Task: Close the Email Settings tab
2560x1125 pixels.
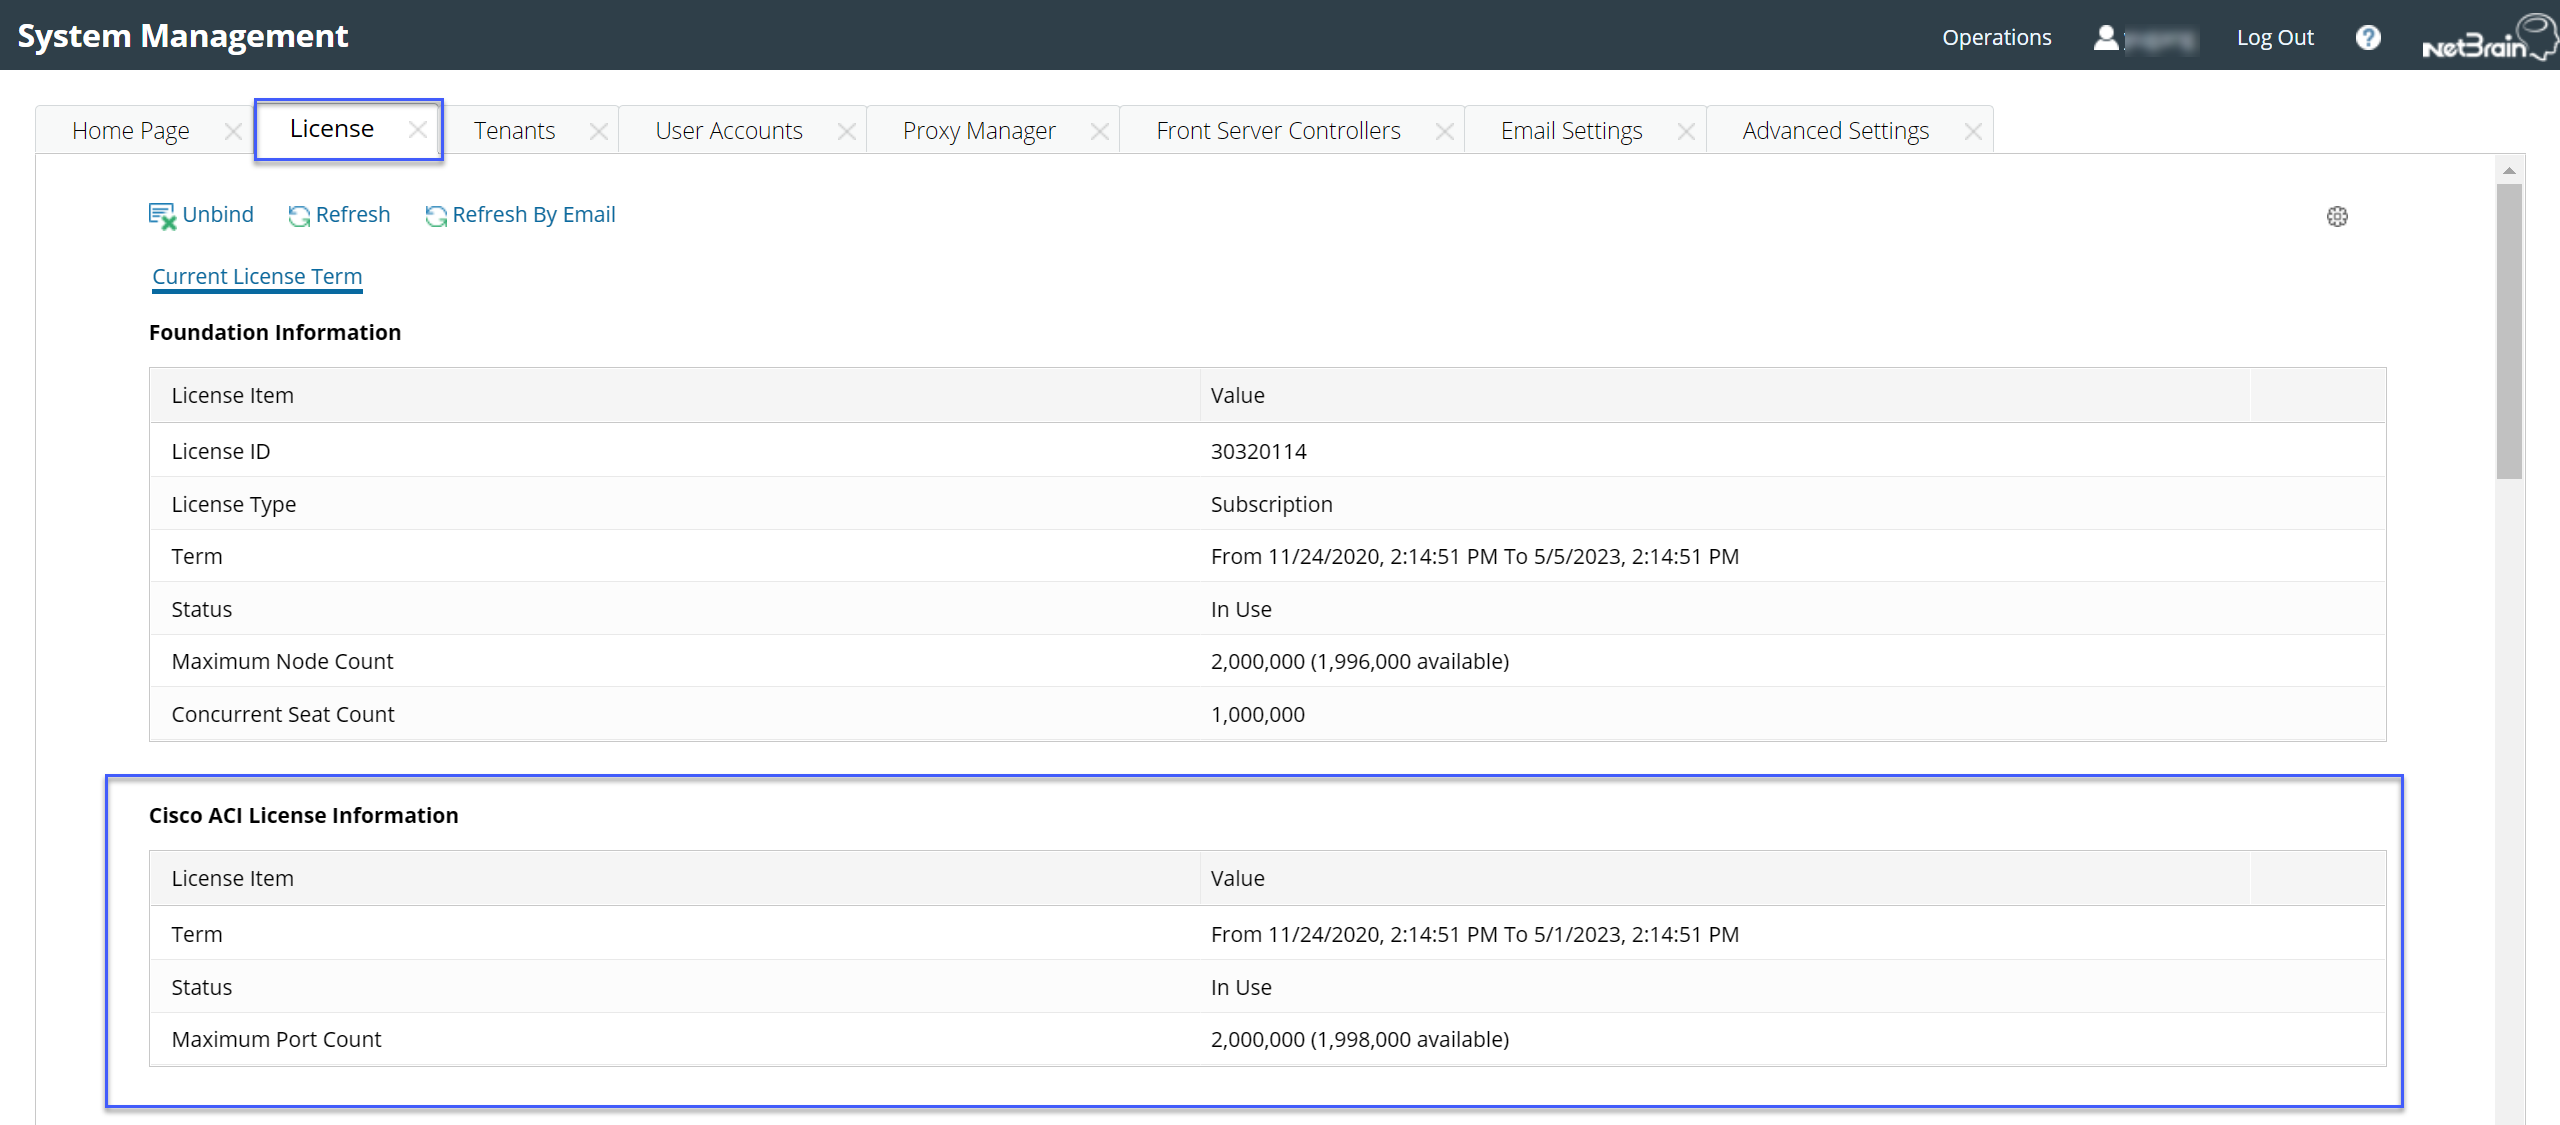Action: coord(1685,131)
